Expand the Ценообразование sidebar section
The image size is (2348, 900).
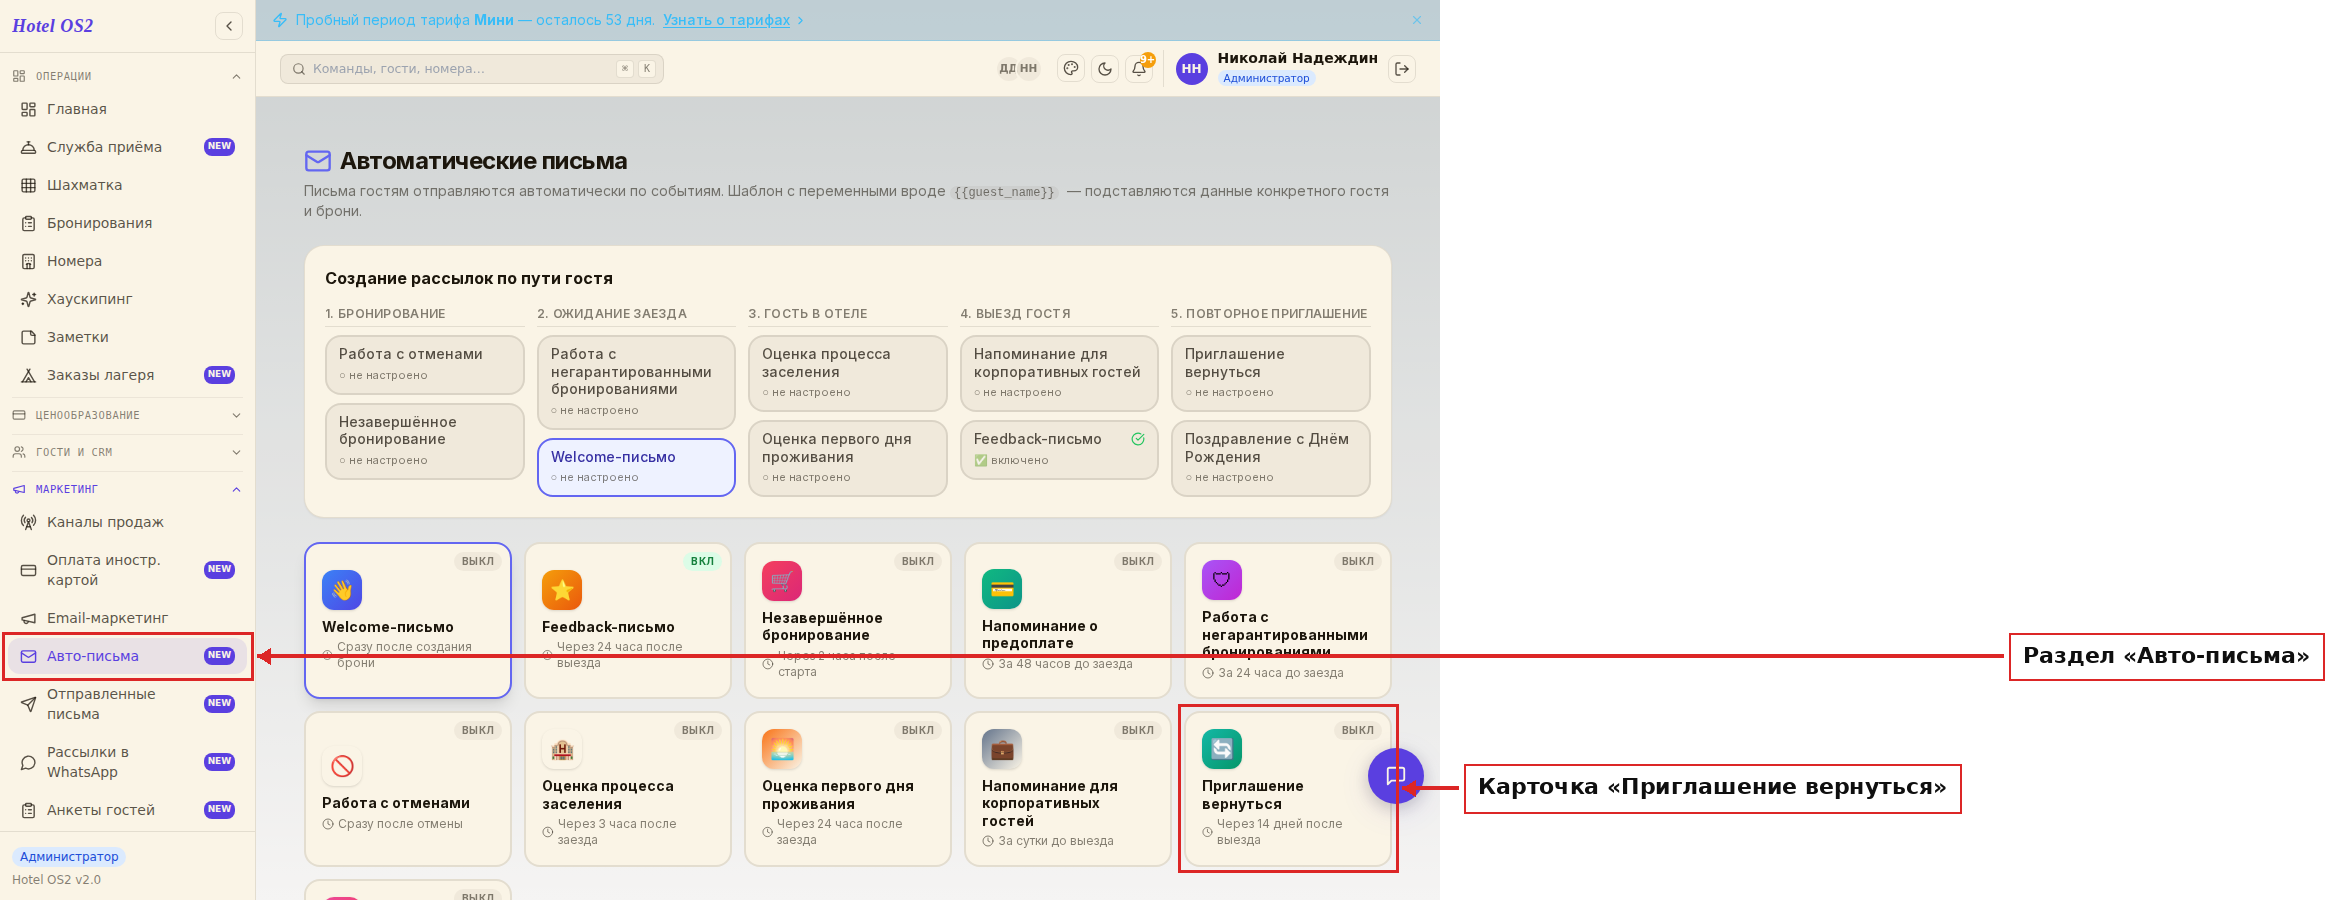(127, 415)
